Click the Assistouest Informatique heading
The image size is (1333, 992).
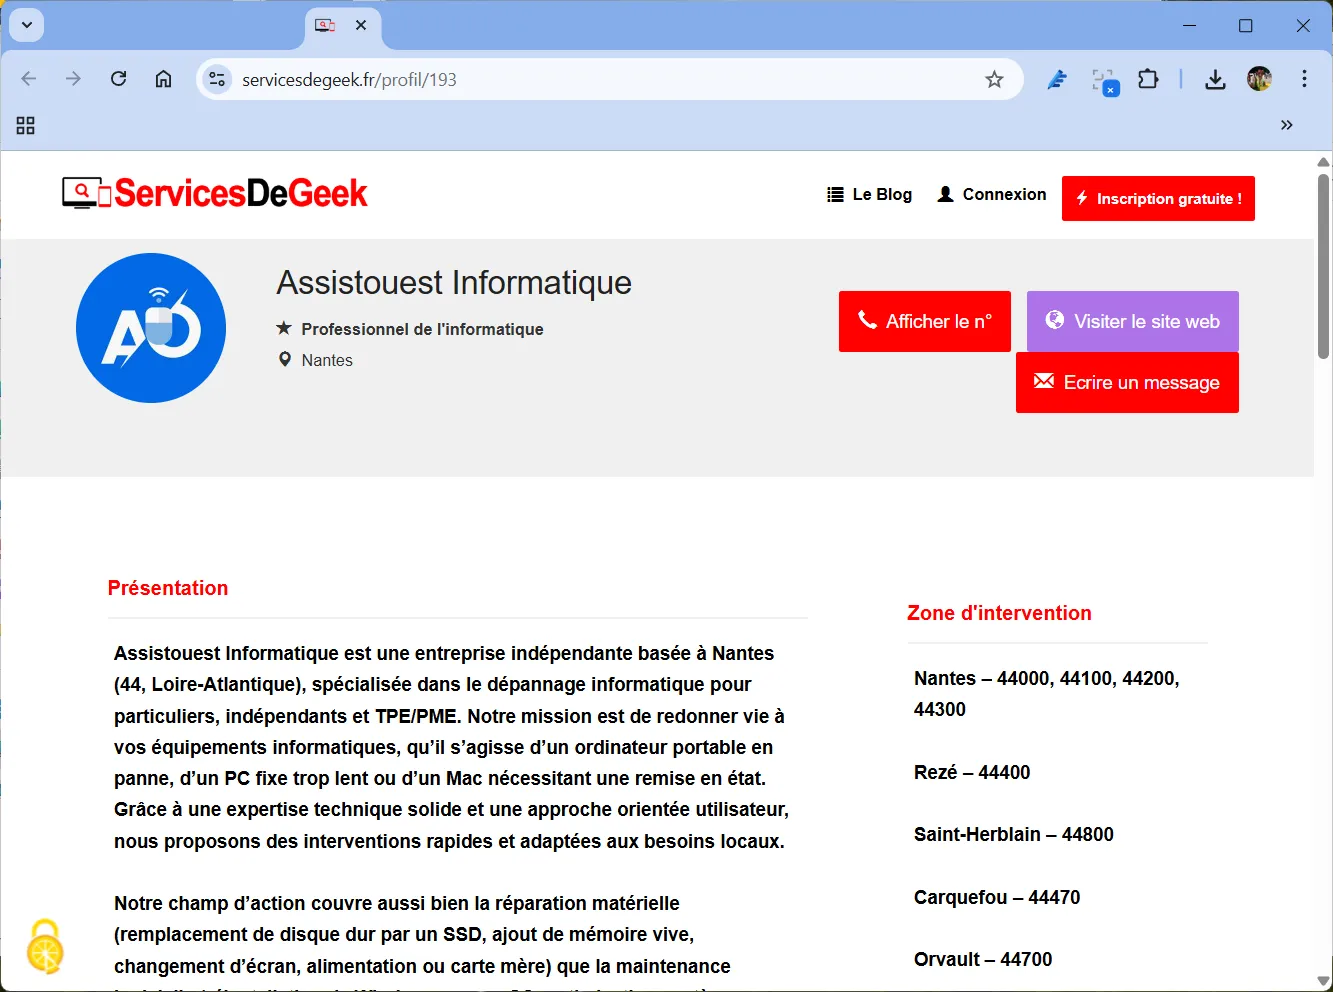pos(454,283)
